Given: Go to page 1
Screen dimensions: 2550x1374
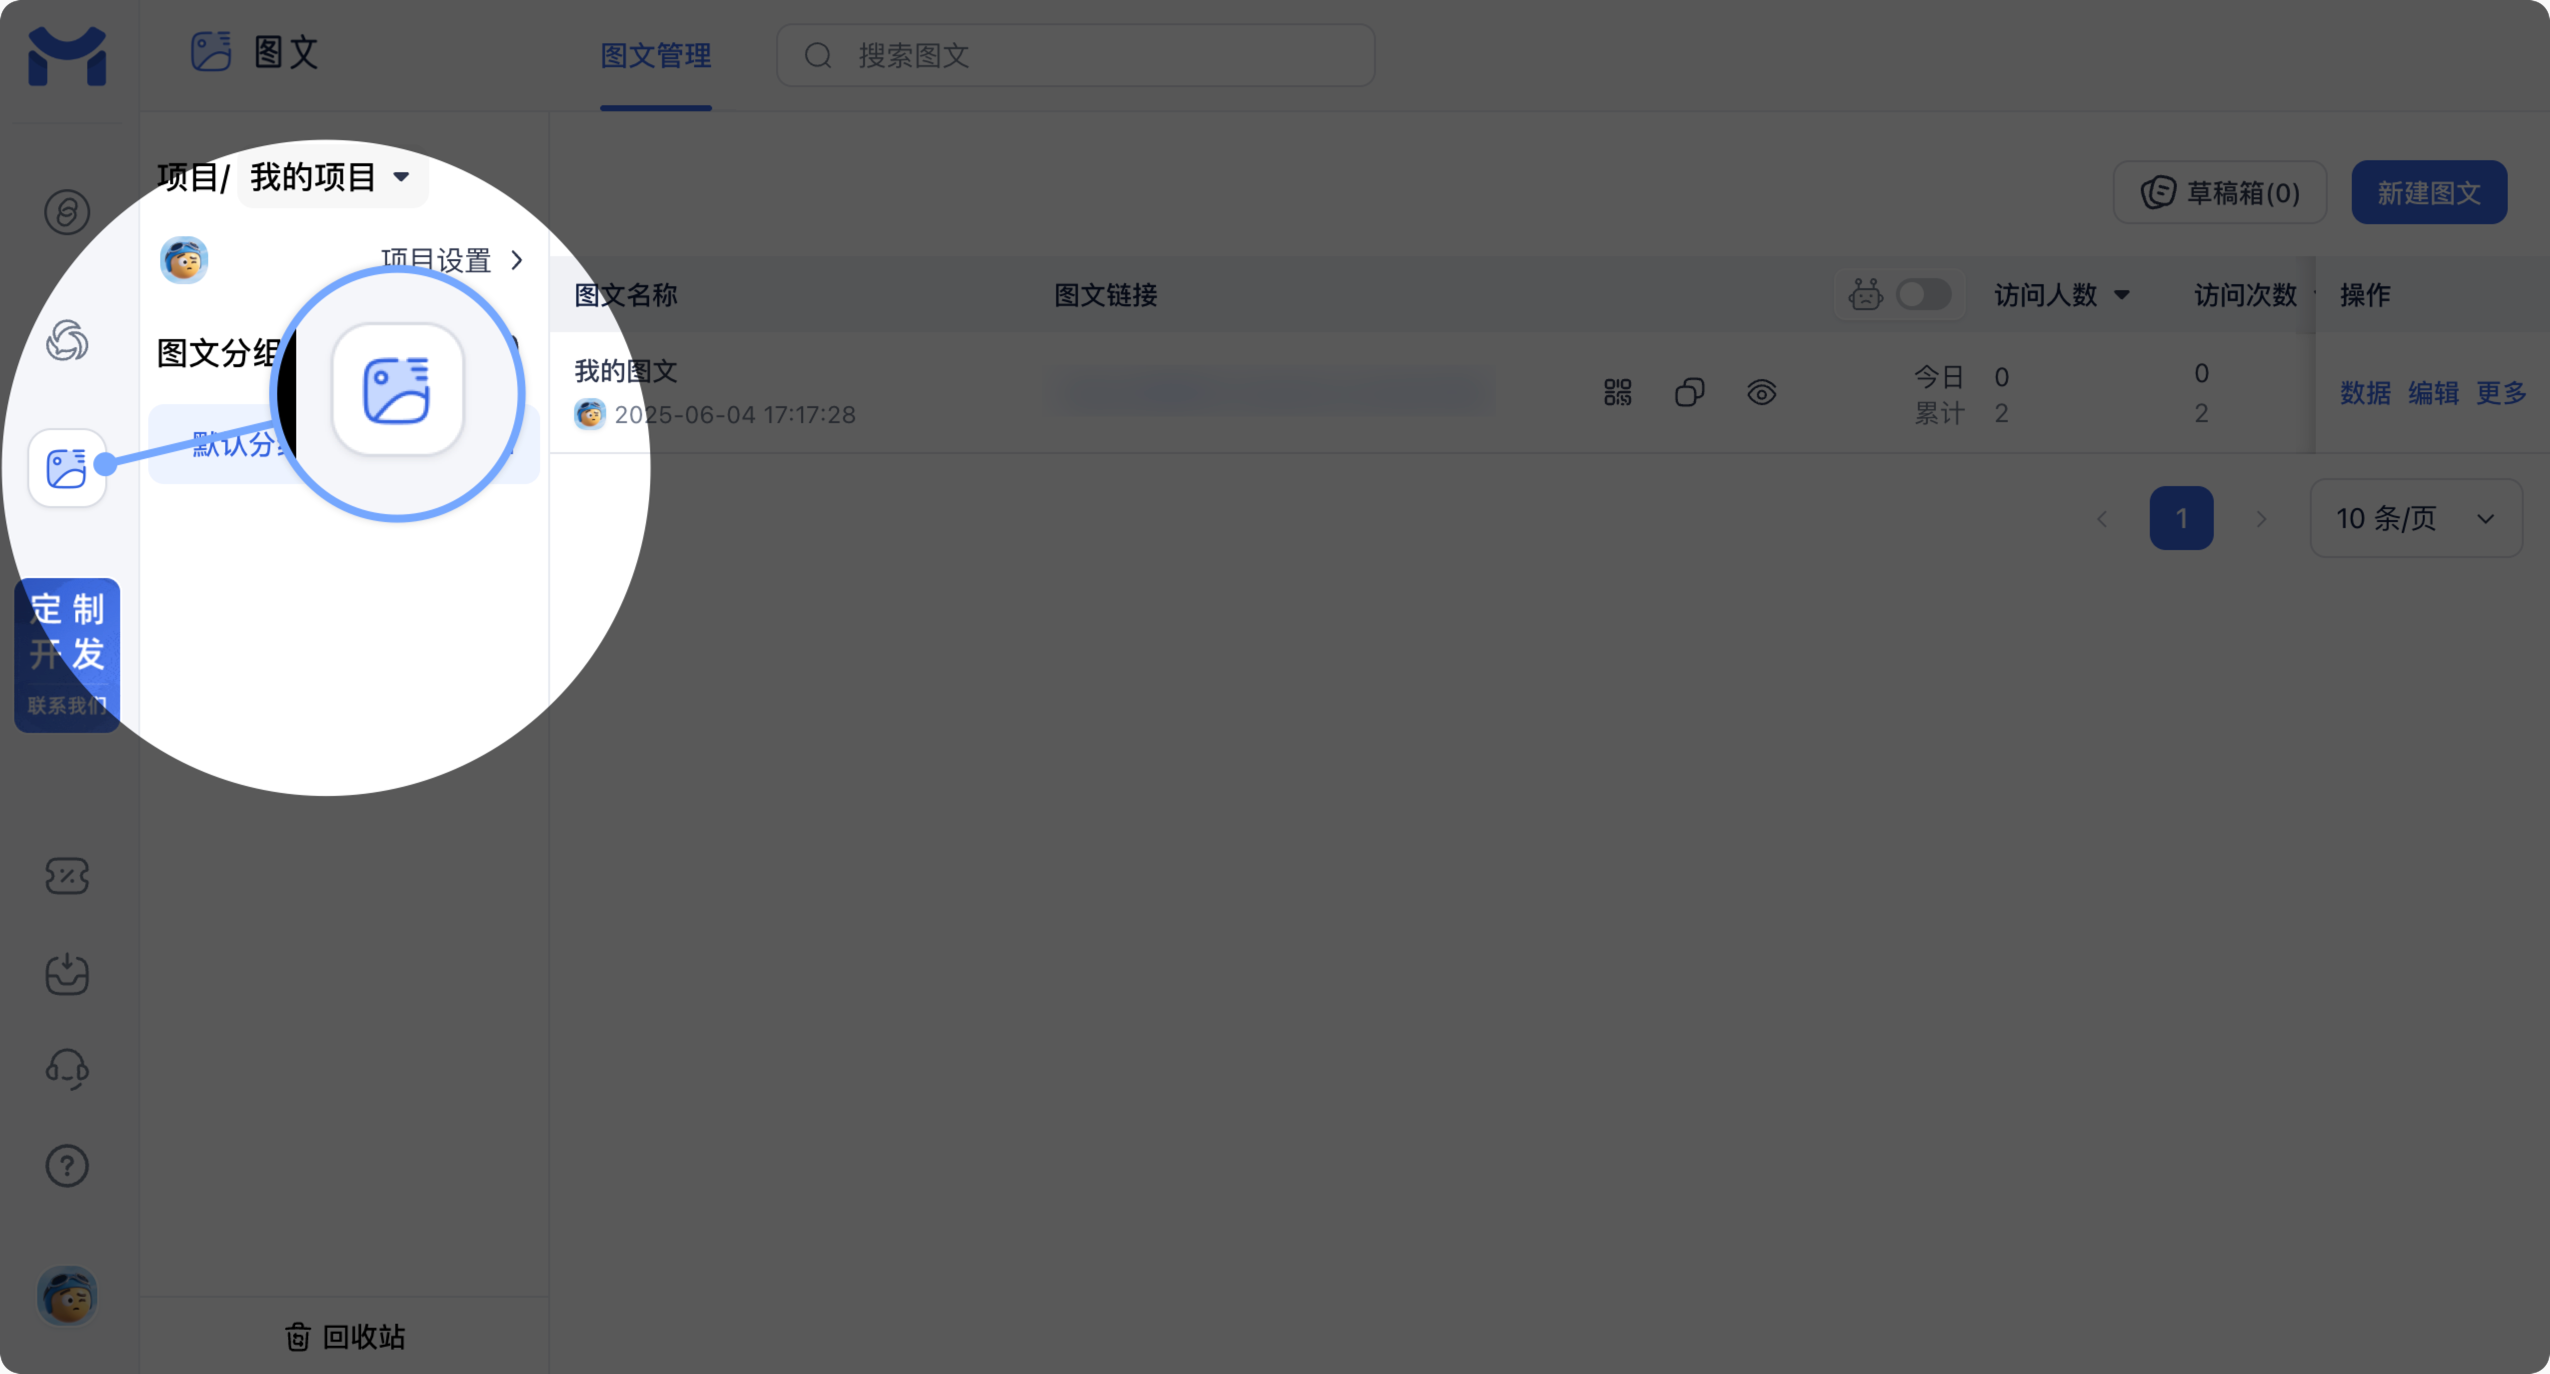Looking at the screenshot, I should pos(2181,518).
